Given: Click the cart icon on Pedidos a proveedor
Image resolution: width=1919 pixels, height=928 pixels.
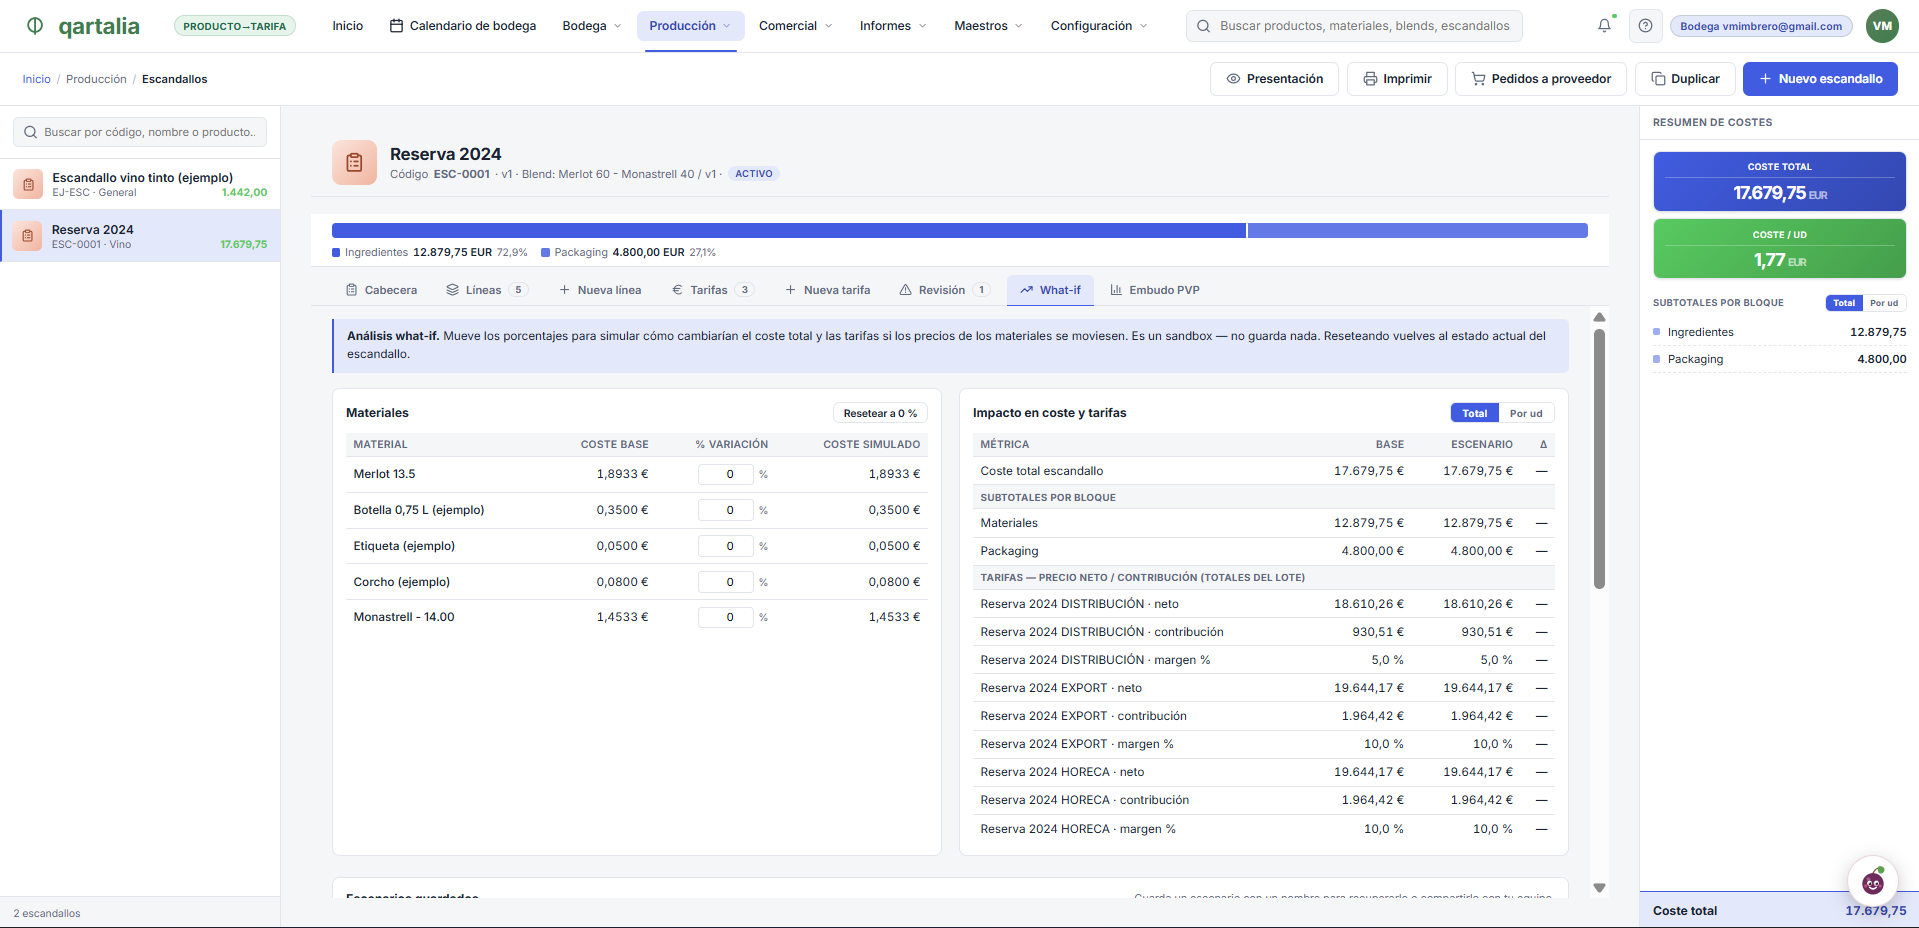Looking at the screenshot, I should (1478, 79).
